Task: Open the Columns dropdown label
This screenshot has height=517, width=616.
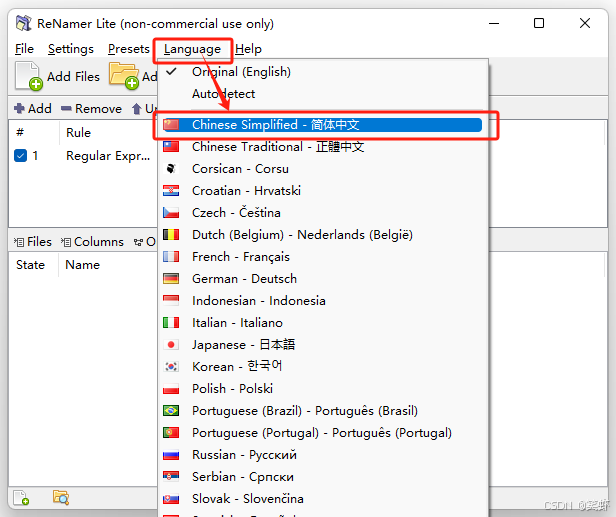Action: (x=99, y=242)
